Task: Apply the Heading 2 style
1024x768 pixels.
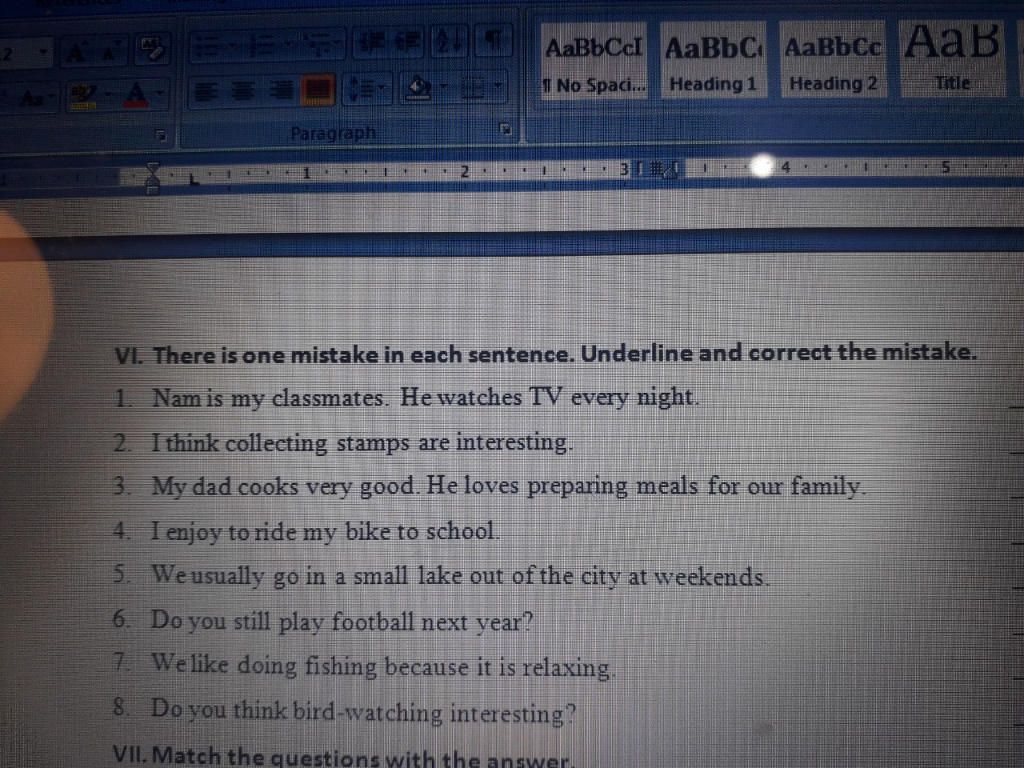Action: [833, 60]
